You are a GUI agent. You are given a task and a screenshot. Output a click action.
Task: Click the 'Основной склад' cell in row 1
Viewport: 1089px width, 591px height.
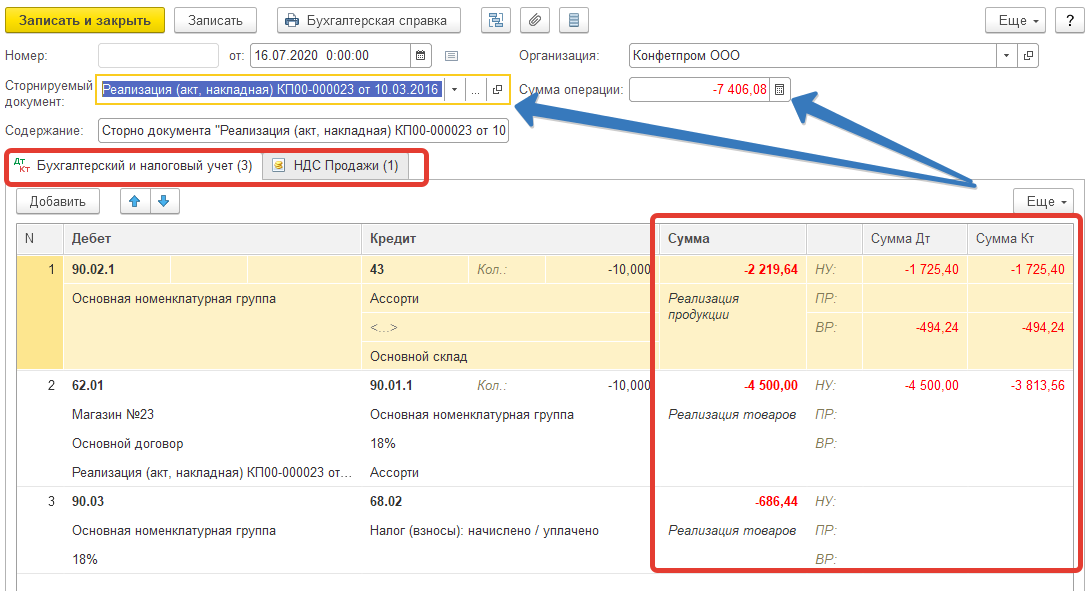tap(509, 356)
